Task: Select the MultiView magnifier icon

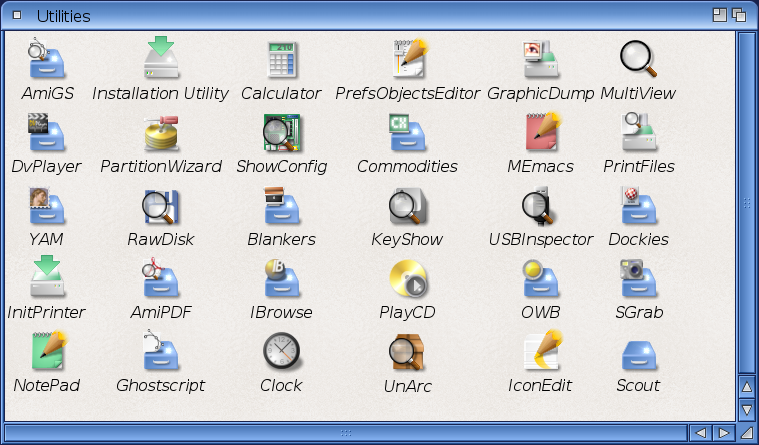Action: (x=637, y=62)
